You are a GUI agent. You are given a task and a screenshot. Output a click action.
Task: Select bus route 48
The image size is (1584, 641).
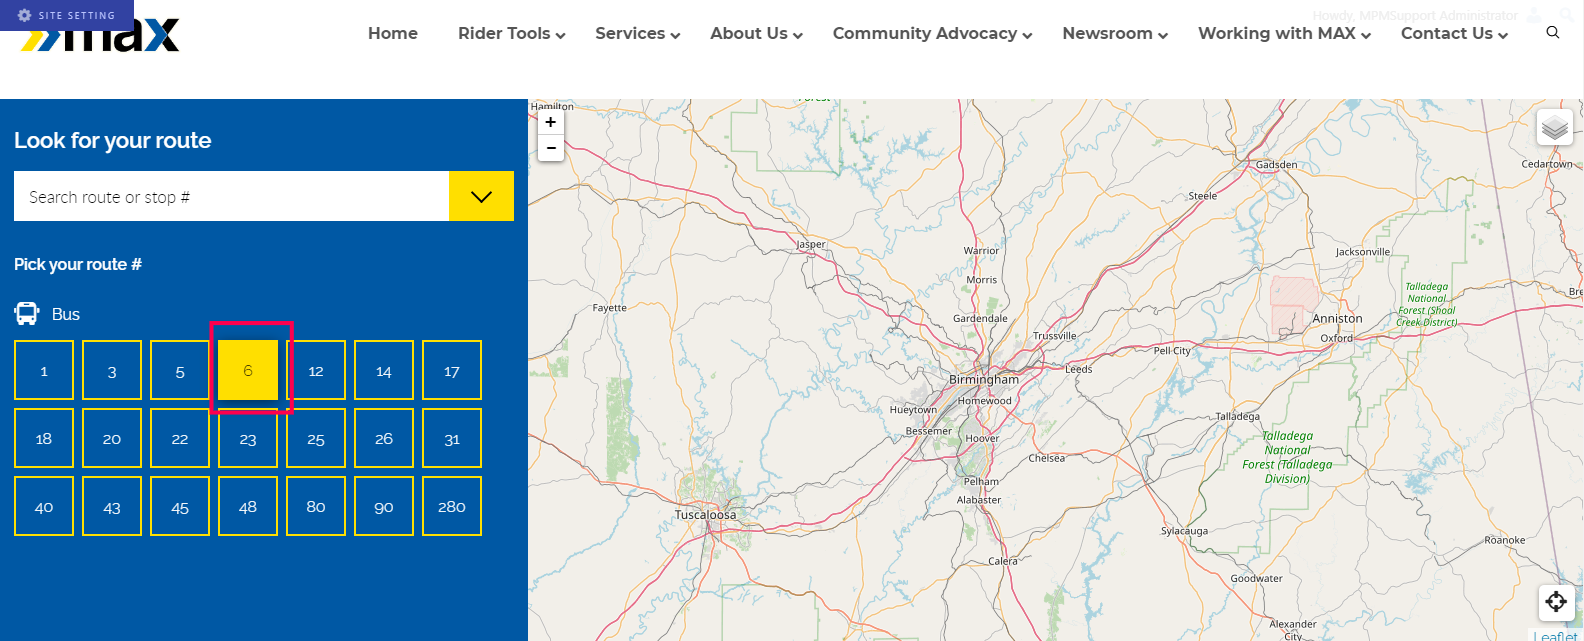pos(248,506)
